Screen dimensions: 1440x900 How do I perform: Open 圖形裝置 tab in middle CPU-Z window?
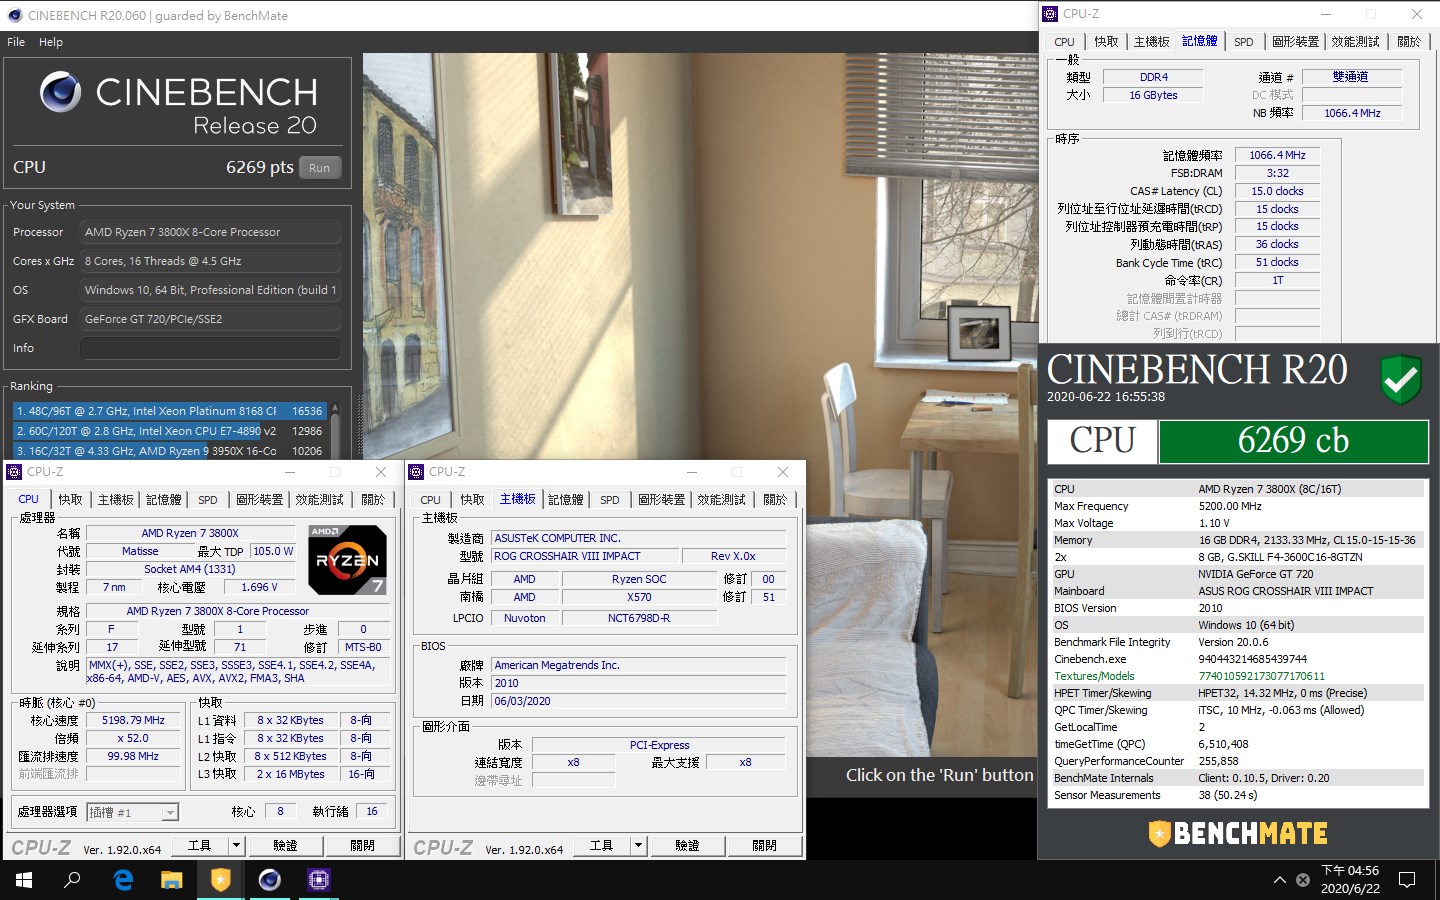click(x=661, y=499)
